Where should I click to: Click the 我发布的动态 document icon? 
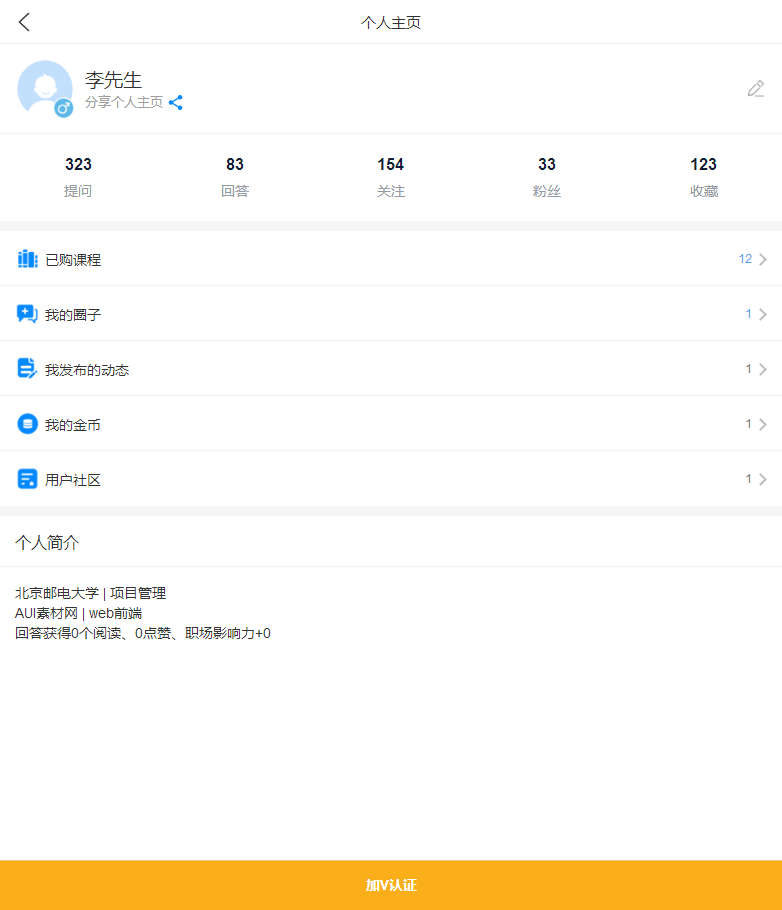(x=27, y=369)
